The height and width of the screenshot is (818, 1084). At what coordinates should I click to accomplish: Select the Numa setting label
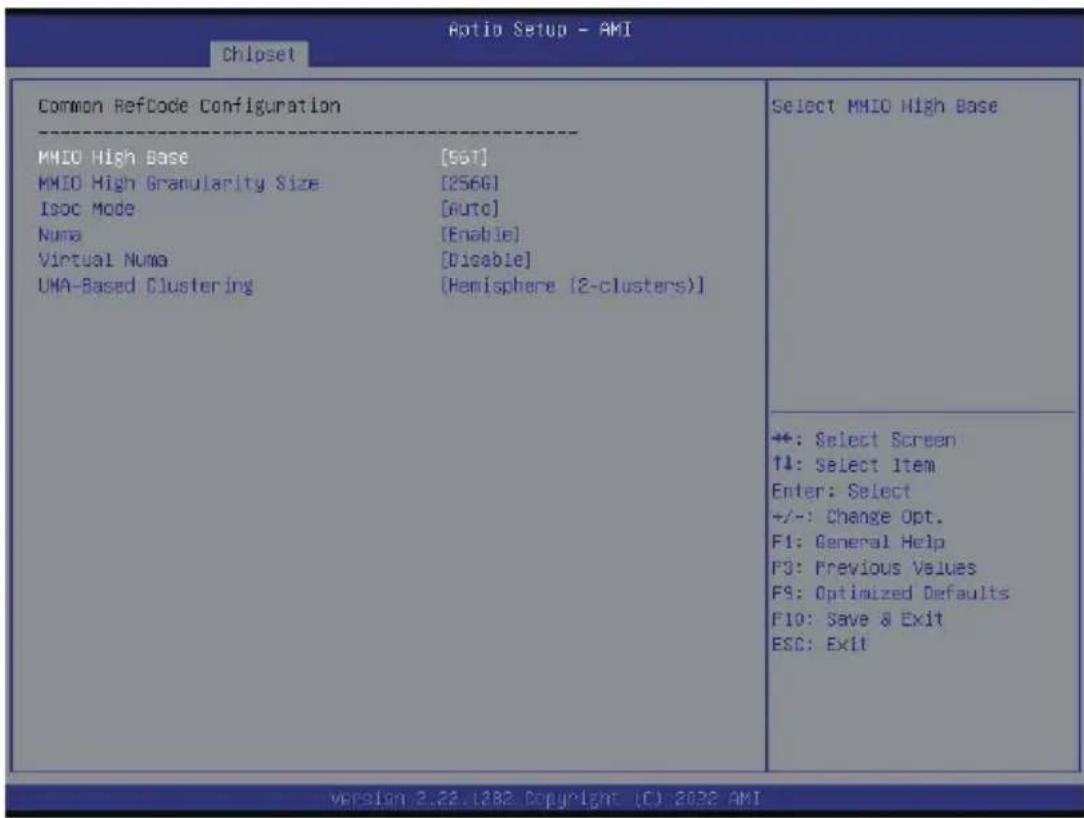coord(59,235)
